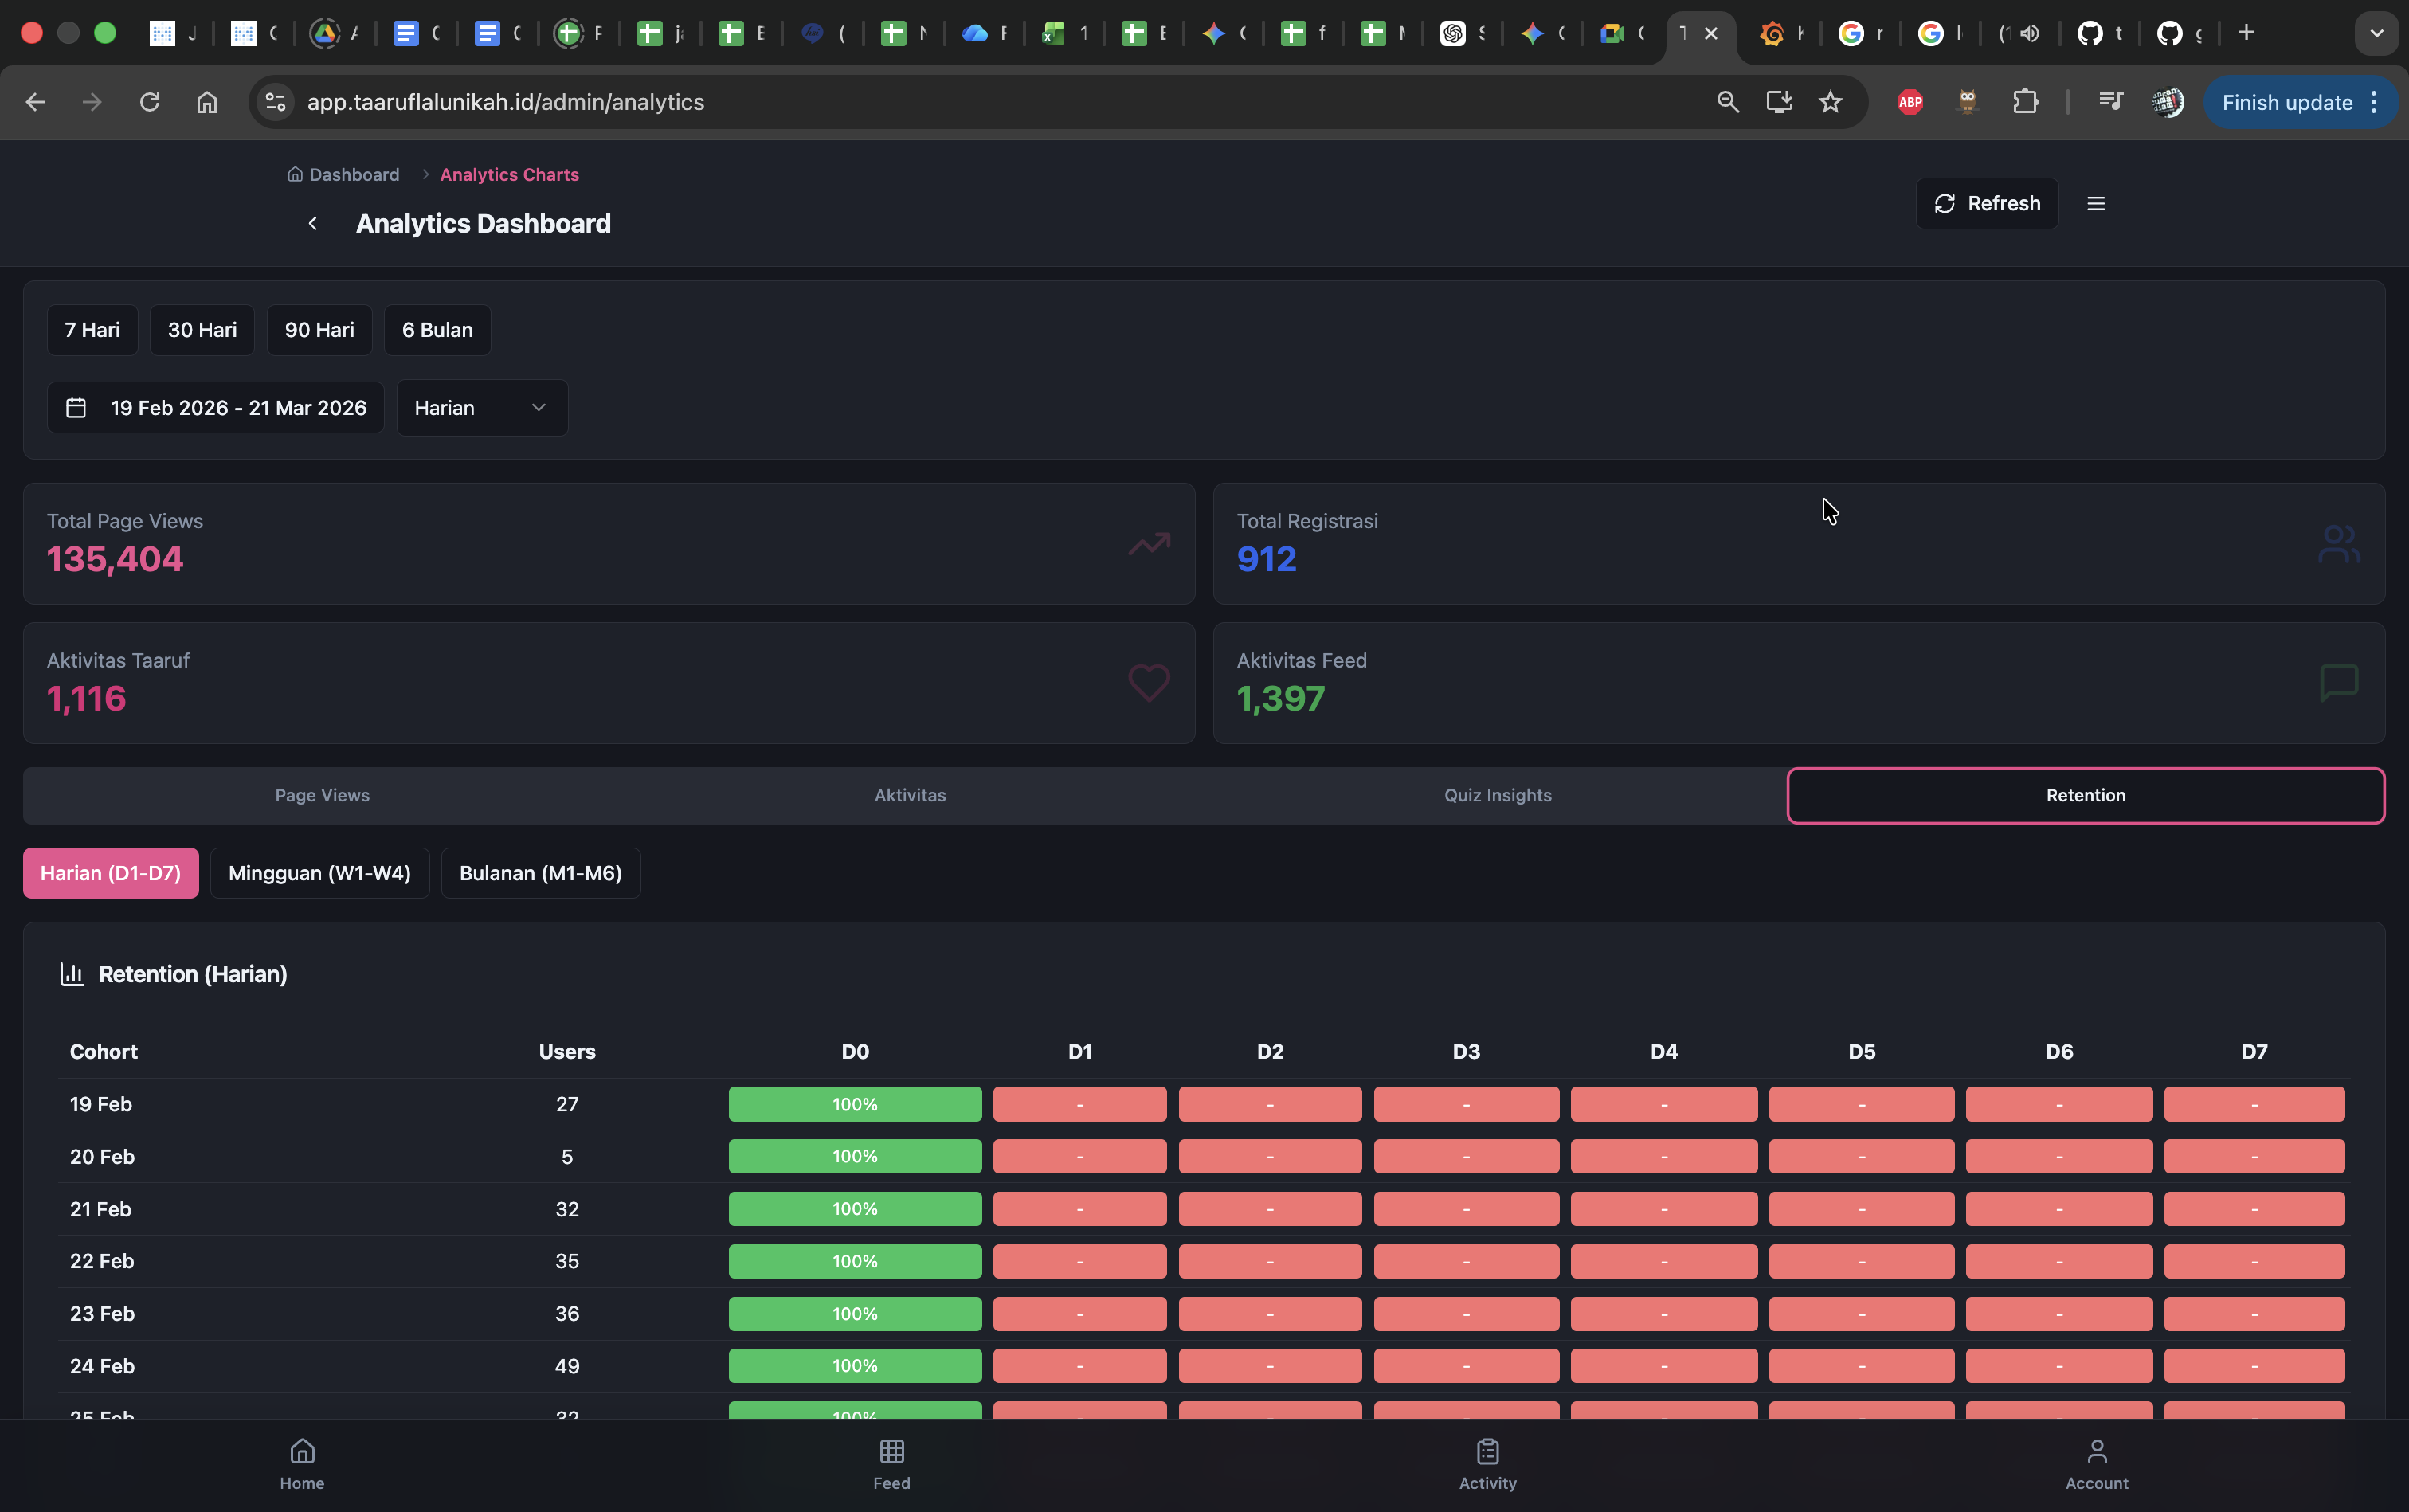Open the Quiz Insights tab
The height and width of the screenshot is (1512, 2409).
pyautogui.click(x=1497, y=796)
